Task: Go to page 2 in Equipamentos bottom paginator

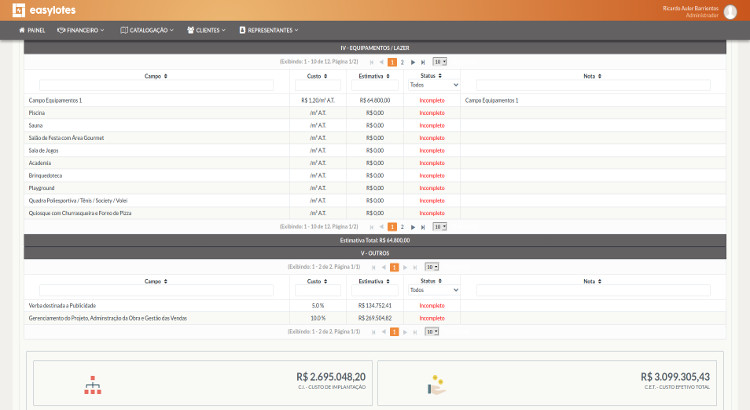Action: [x=402, y=227]
